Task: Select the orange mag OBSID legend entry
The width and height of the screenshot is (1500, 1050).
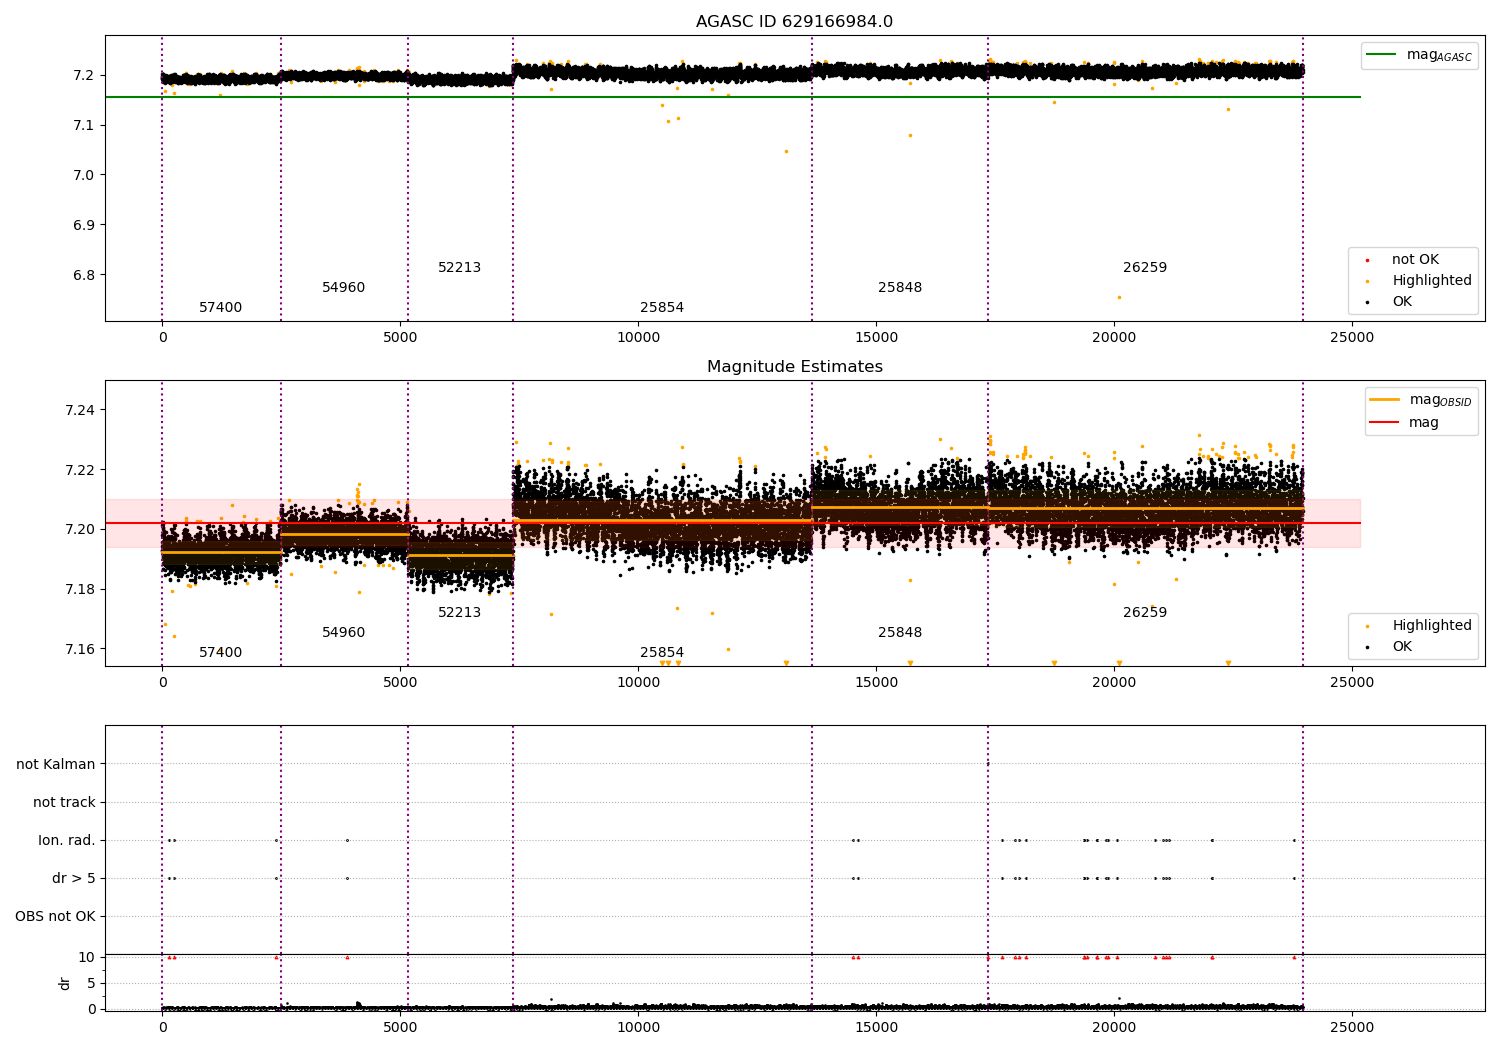Action: [x=1421, y=400]
